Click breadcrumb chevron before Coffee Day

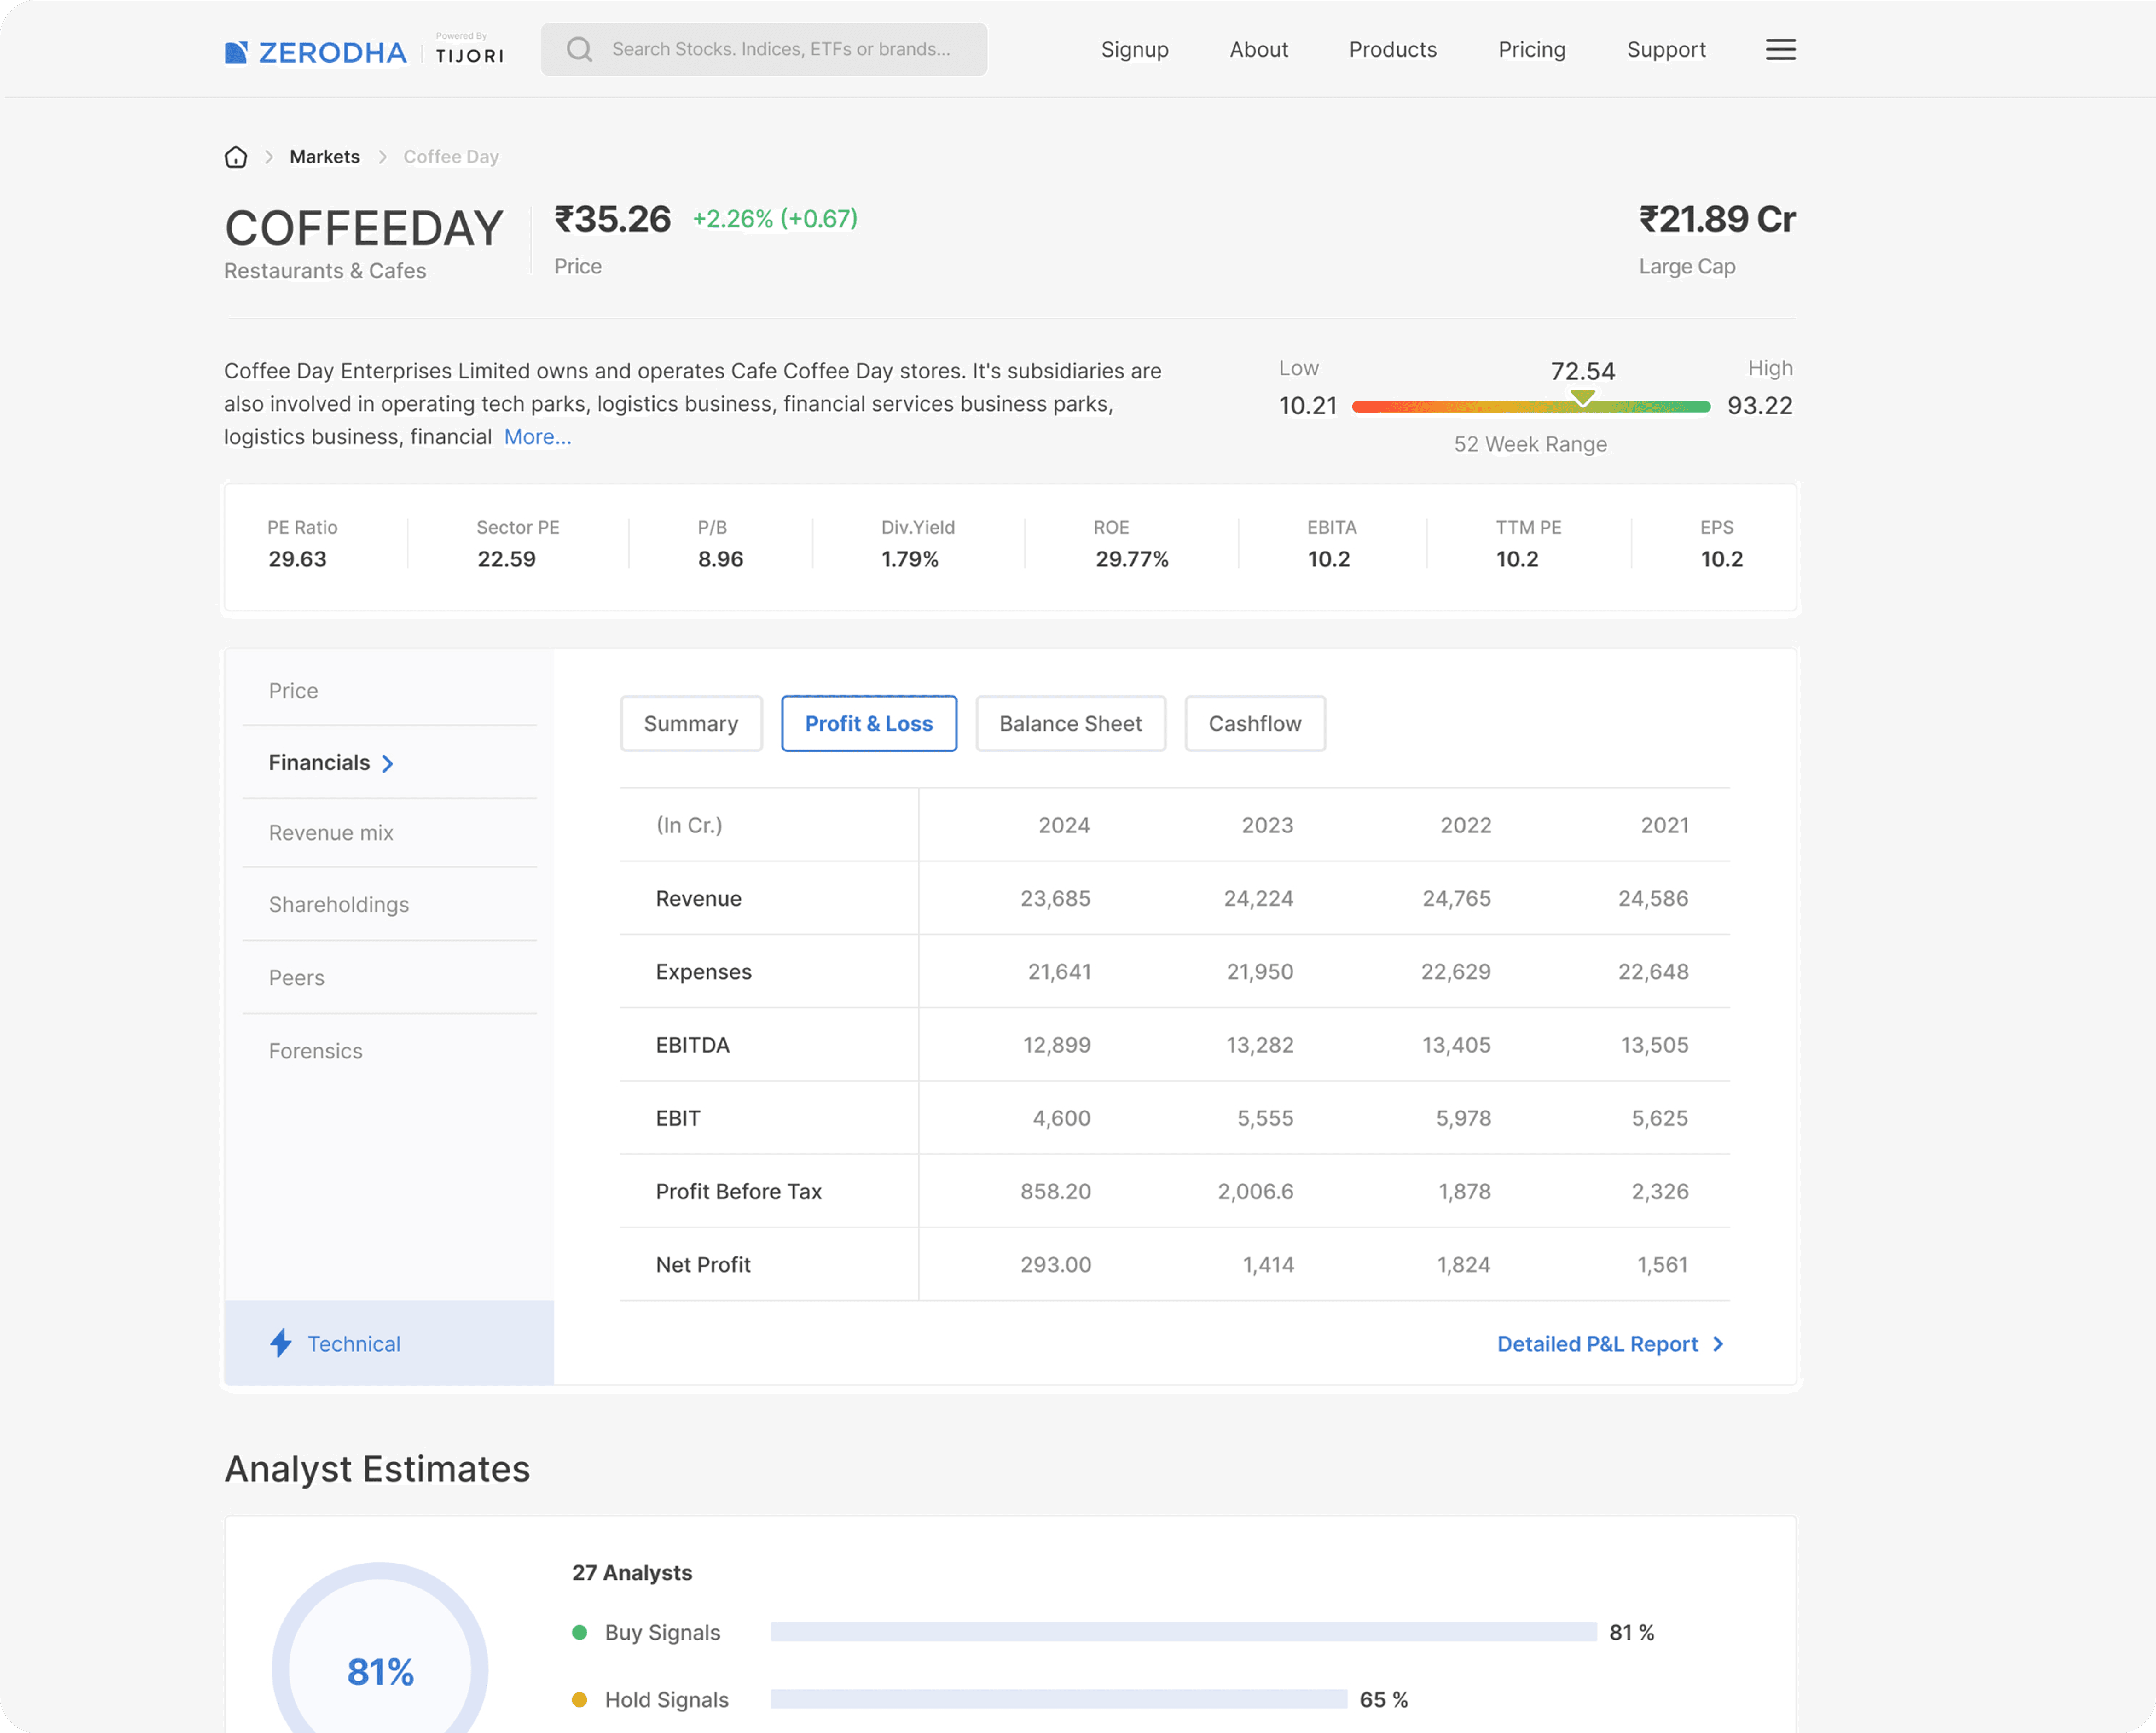382,157
